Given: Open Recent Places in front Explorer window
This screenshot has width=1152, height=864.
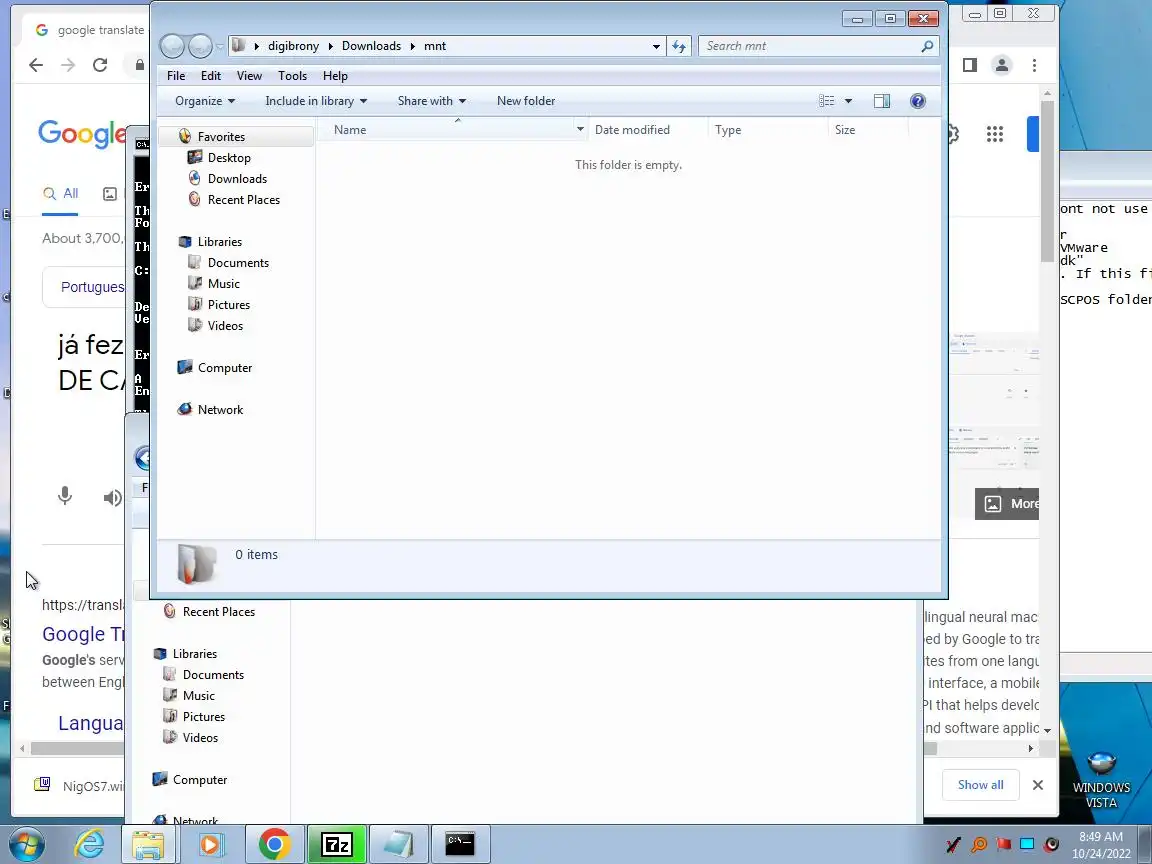Looking at the screenshot, I should click(243, 200).
